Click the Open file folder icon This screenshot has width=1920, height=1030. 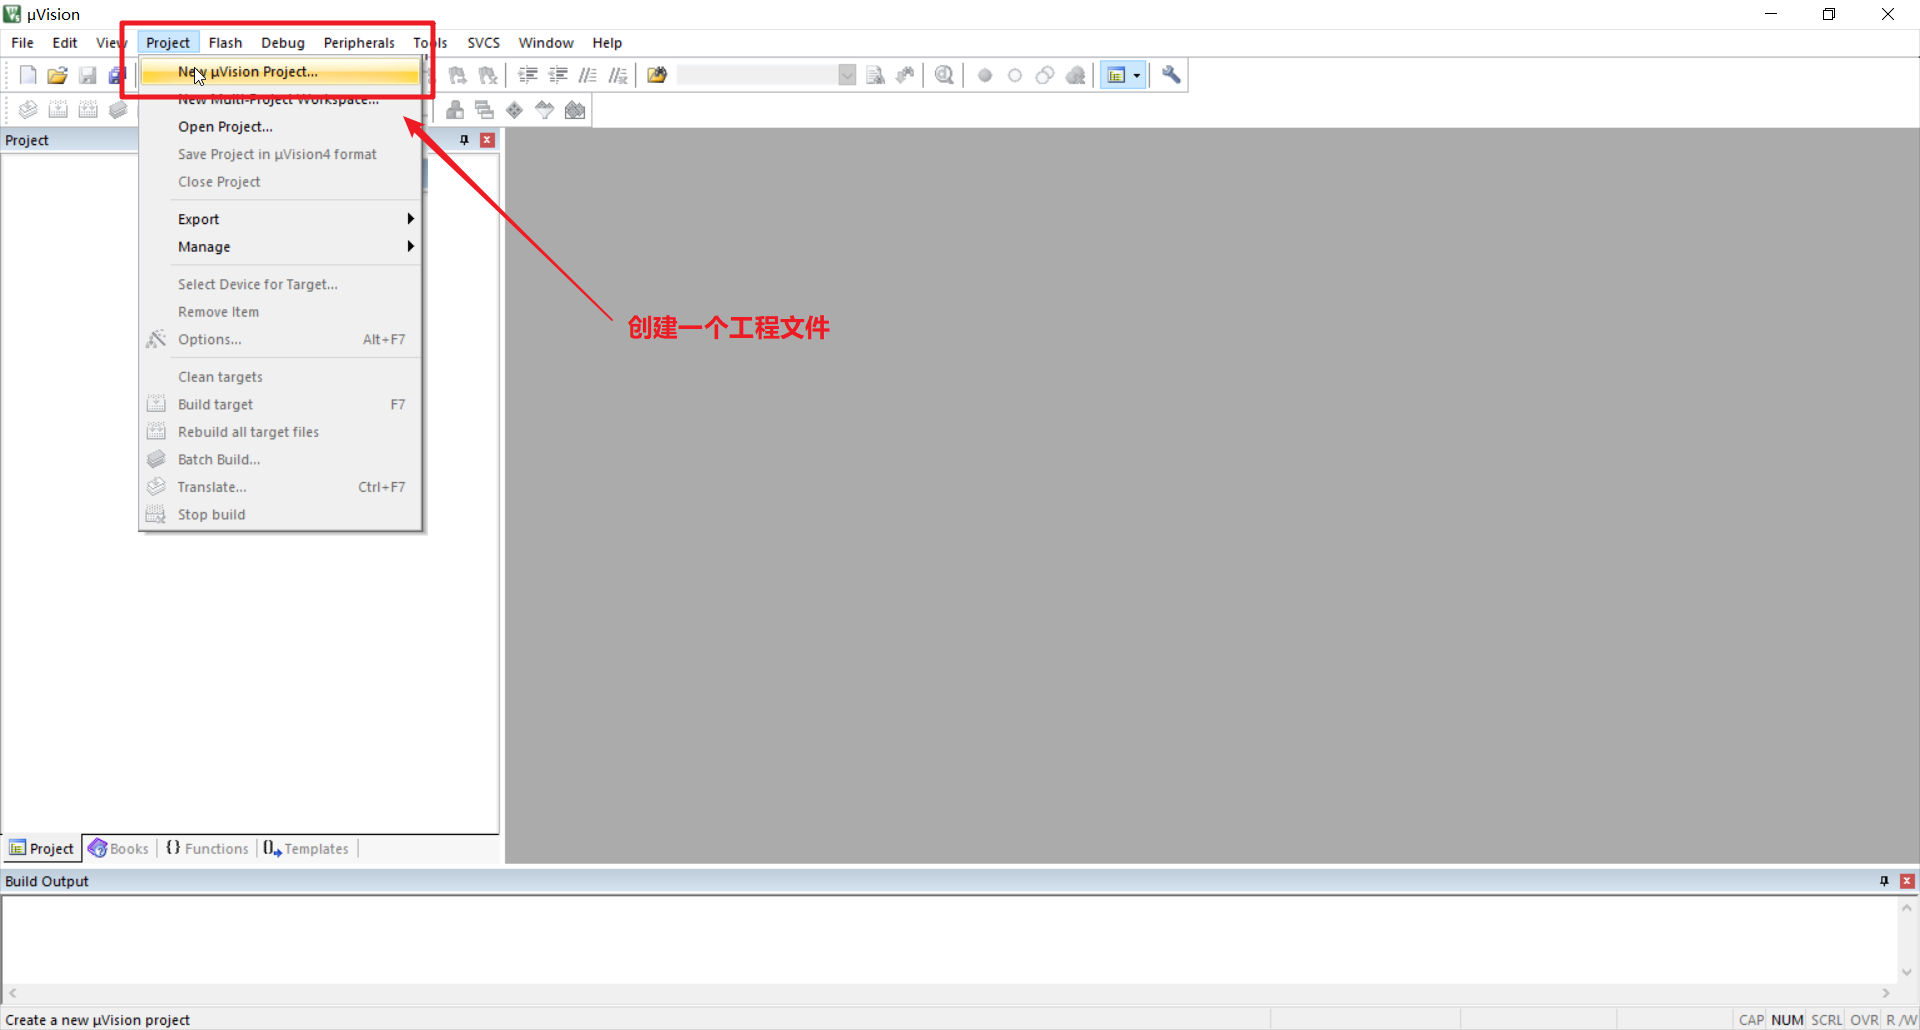tap(58, 75)
